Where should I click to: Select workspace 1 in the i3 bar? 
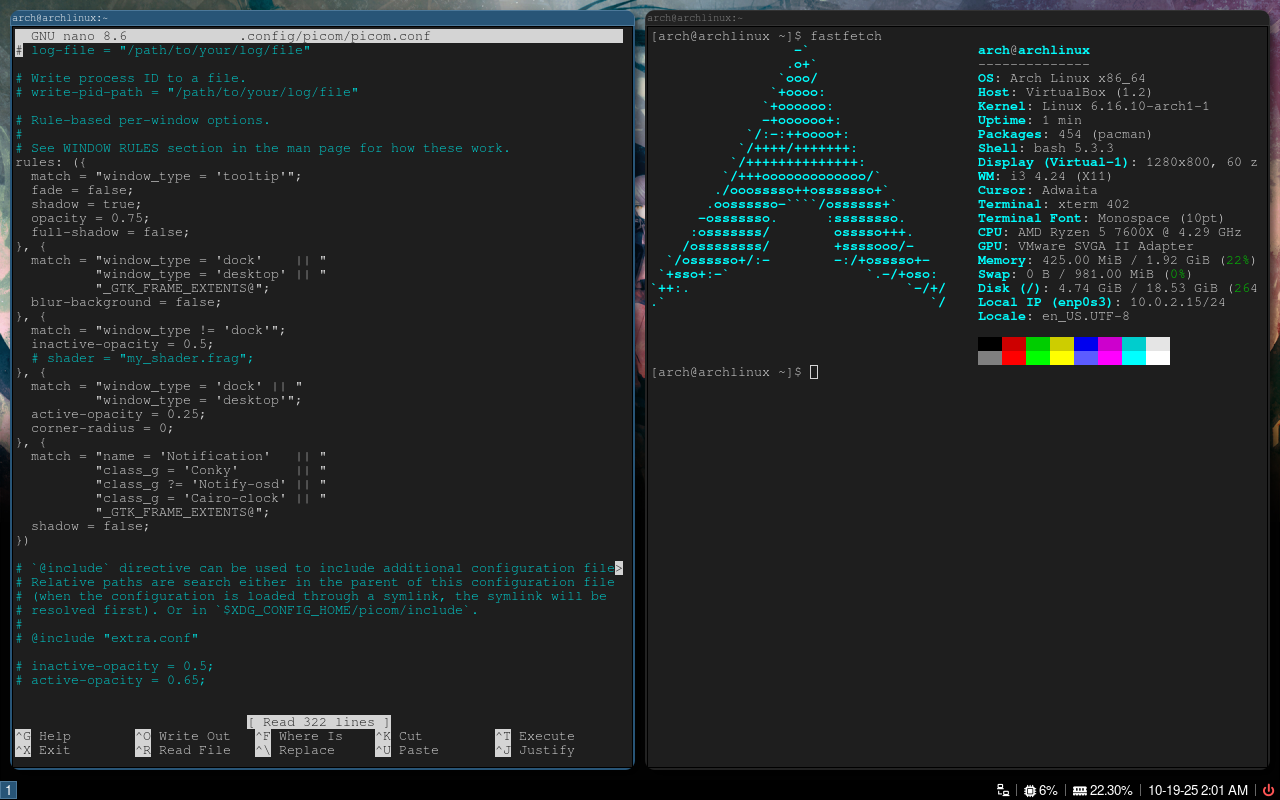point(8,790)
